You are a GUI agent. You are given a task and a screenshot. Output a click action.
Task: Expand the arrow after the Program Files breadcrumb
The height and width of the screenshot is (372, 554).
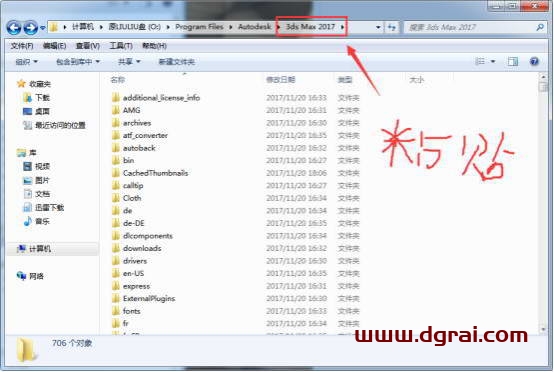(x=231, y=27)
